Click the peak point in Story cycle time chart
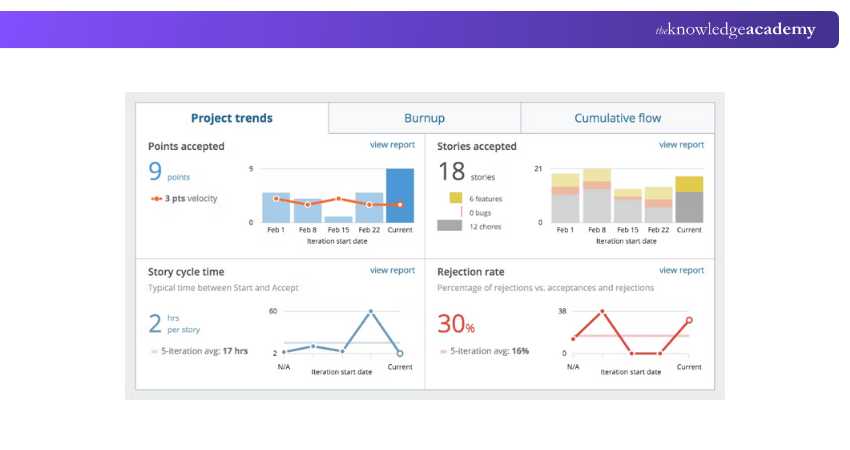The image size is (850, 450). 371,311
